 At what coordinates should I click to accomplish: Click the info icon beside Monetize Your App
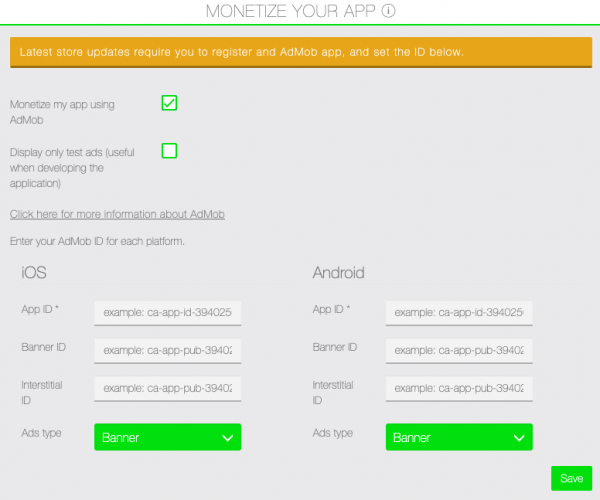[x=388, y=12]
